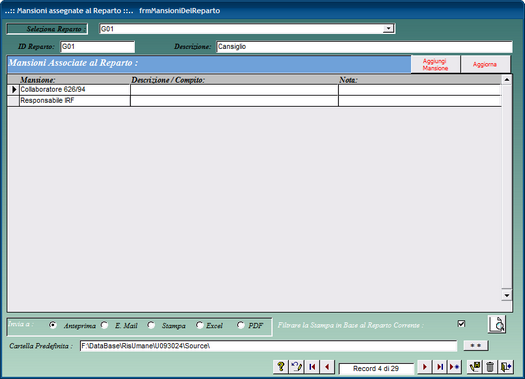Screen dimensions: 525x379
Task: Close the form with the exit door icon
Action: pyautogui.click(x=506, y=367)
